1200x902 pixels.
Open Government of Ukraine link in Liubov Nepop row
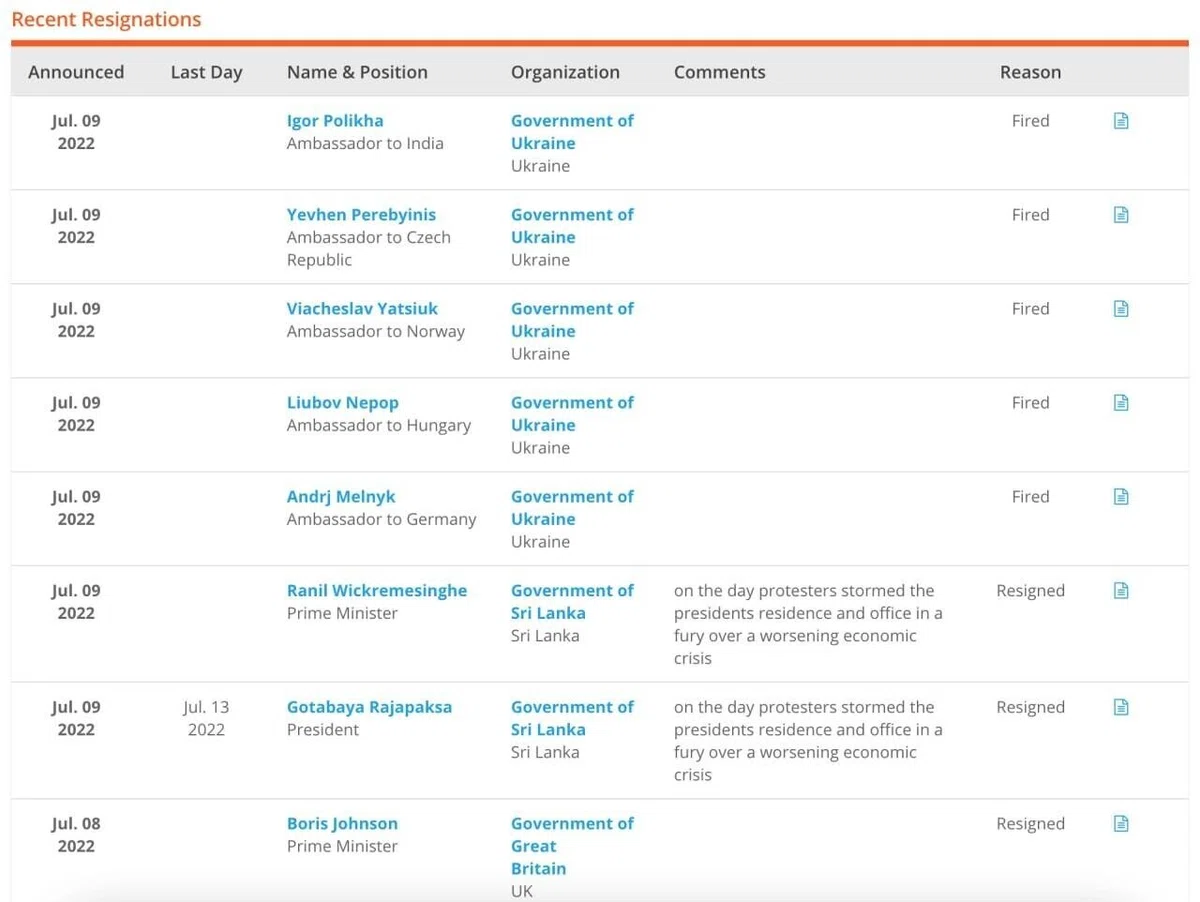pyautogui.click(x=572, y=414)
